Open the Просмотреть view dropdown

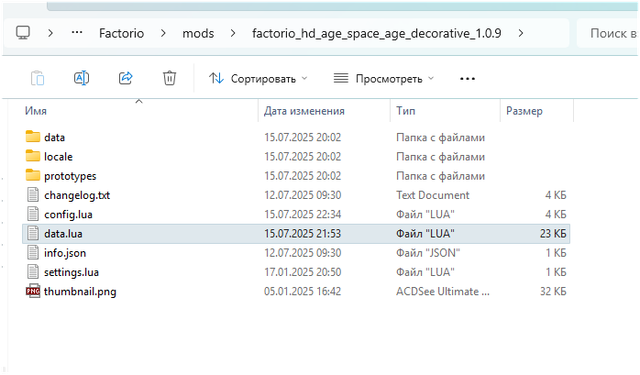tap(384, 78)
